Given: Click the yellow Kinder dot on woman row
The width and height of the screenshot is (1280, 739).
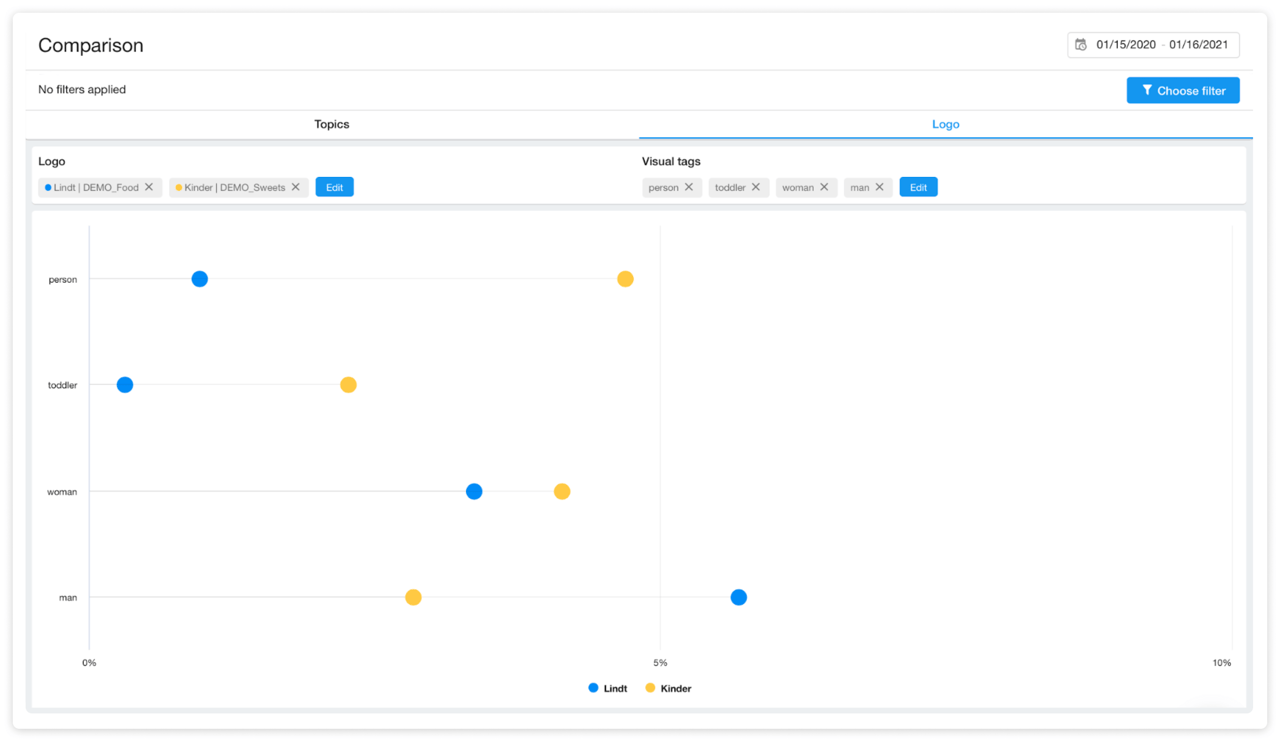Looking at the screenshot, I should coord(562,491).
